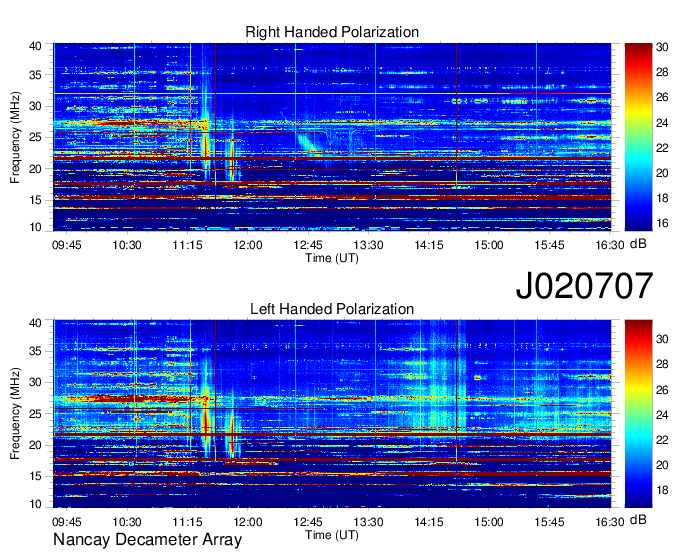Viewport: 680px width, 552px height.
Task: Click 11:15 tick on Right Handed time axis
Action: pos(187,245)
